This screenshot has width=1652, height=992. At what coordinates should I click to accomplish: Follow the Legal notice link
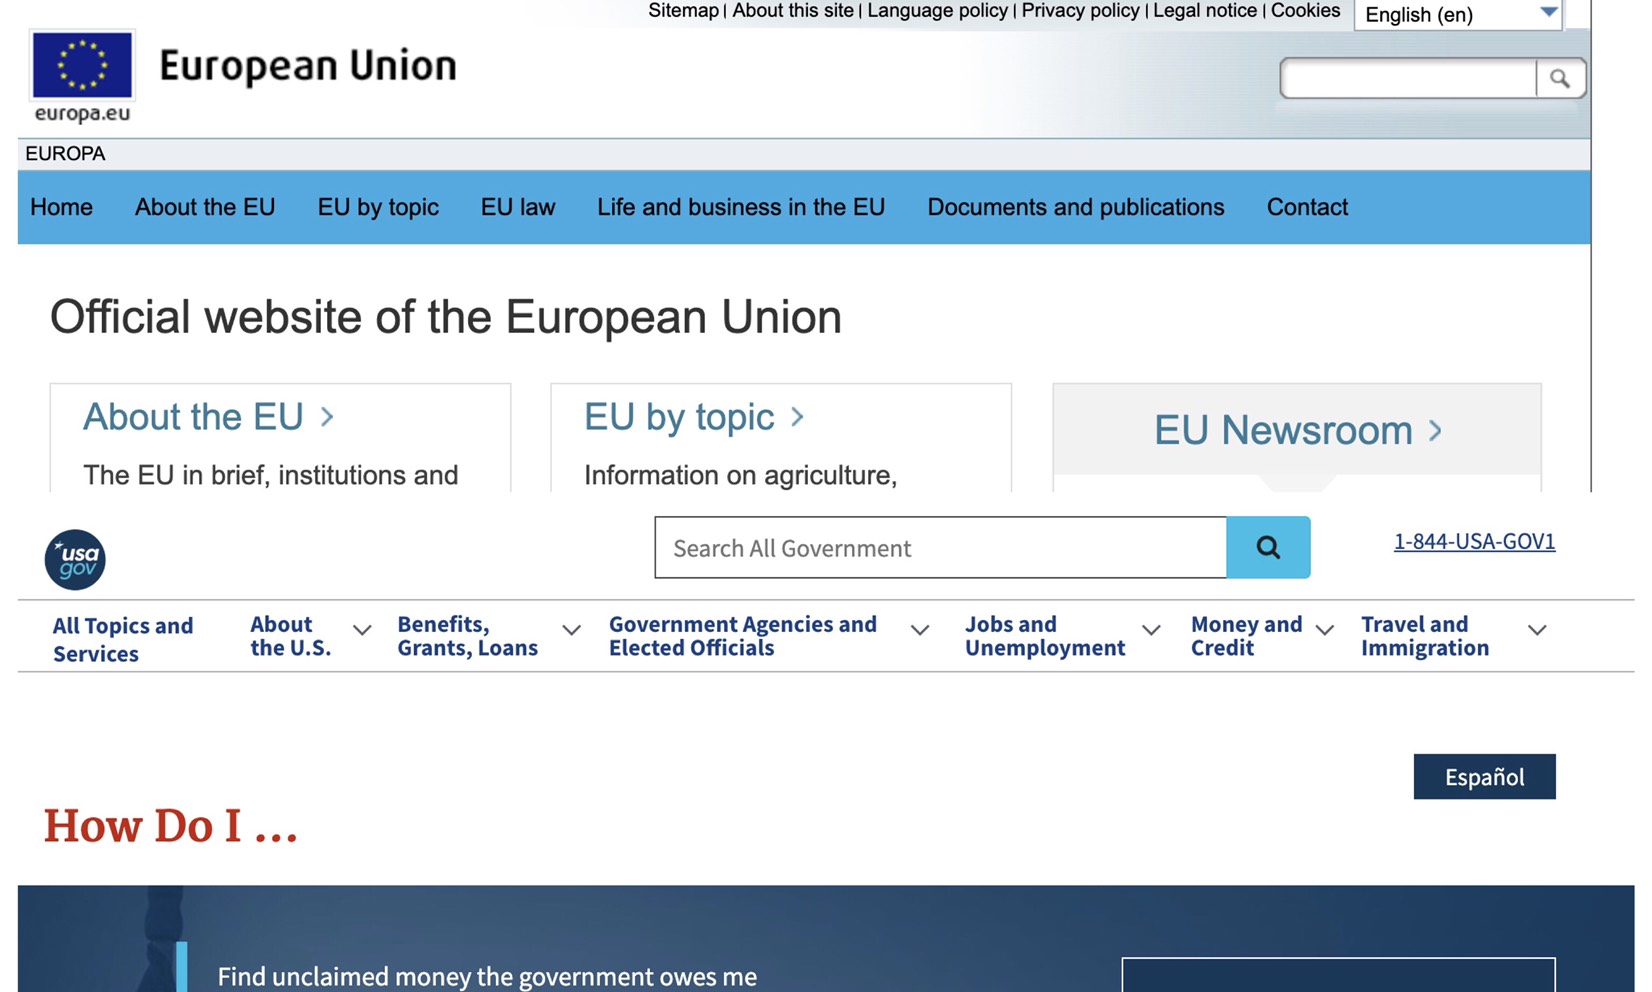tap(1205, 11)
